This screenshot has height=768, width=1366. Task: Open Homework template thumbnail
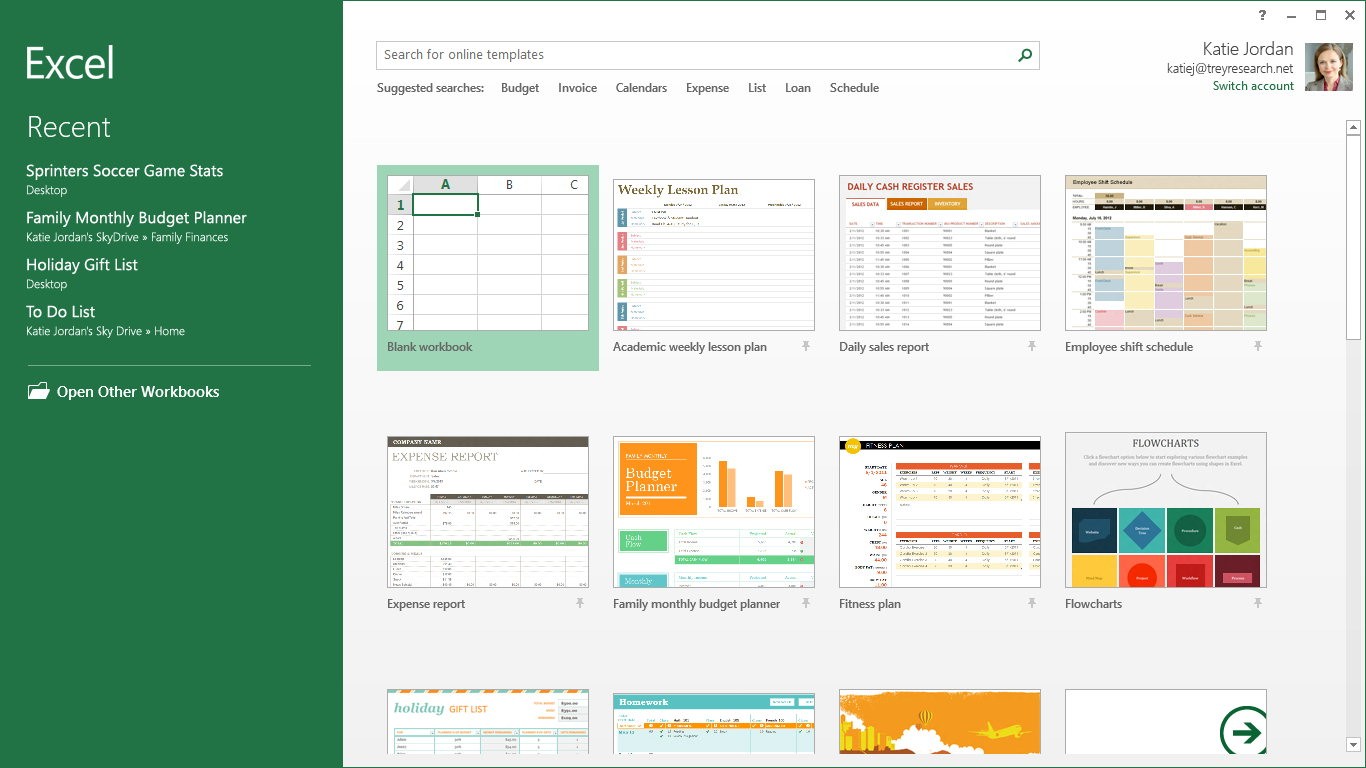714,722
